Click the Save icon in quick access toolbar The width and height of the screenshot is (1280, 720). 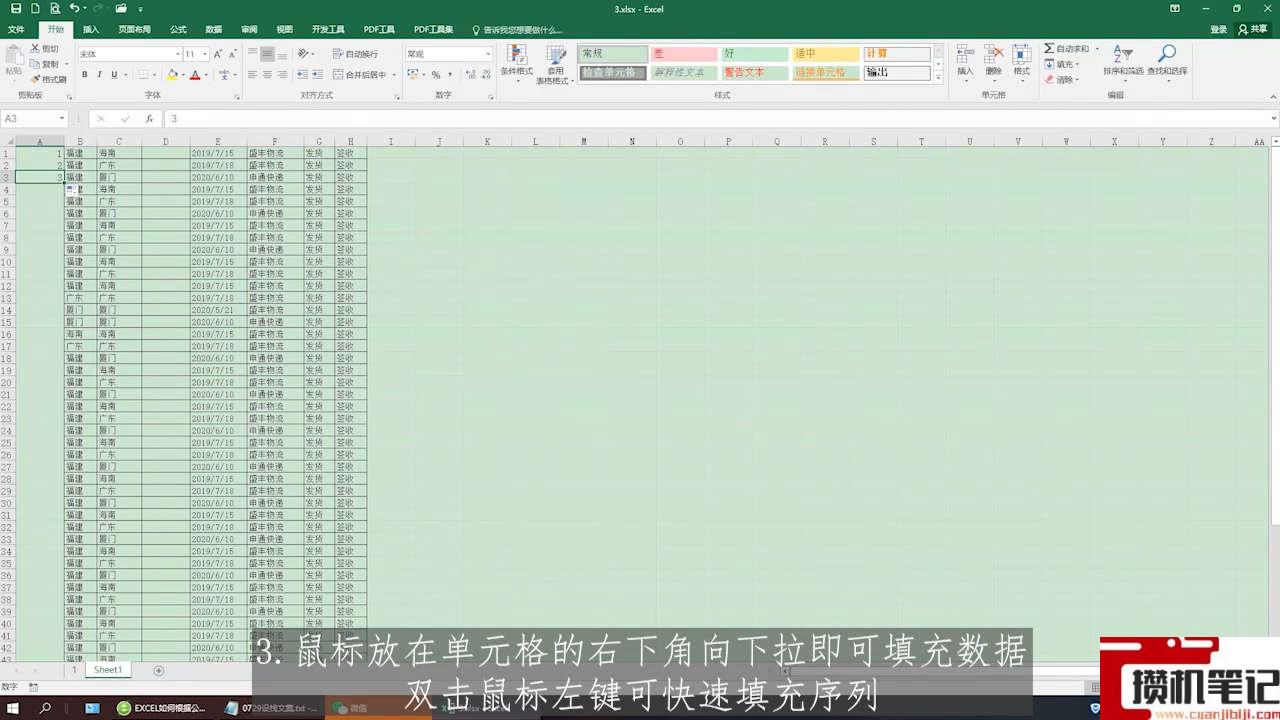point(16,8)
